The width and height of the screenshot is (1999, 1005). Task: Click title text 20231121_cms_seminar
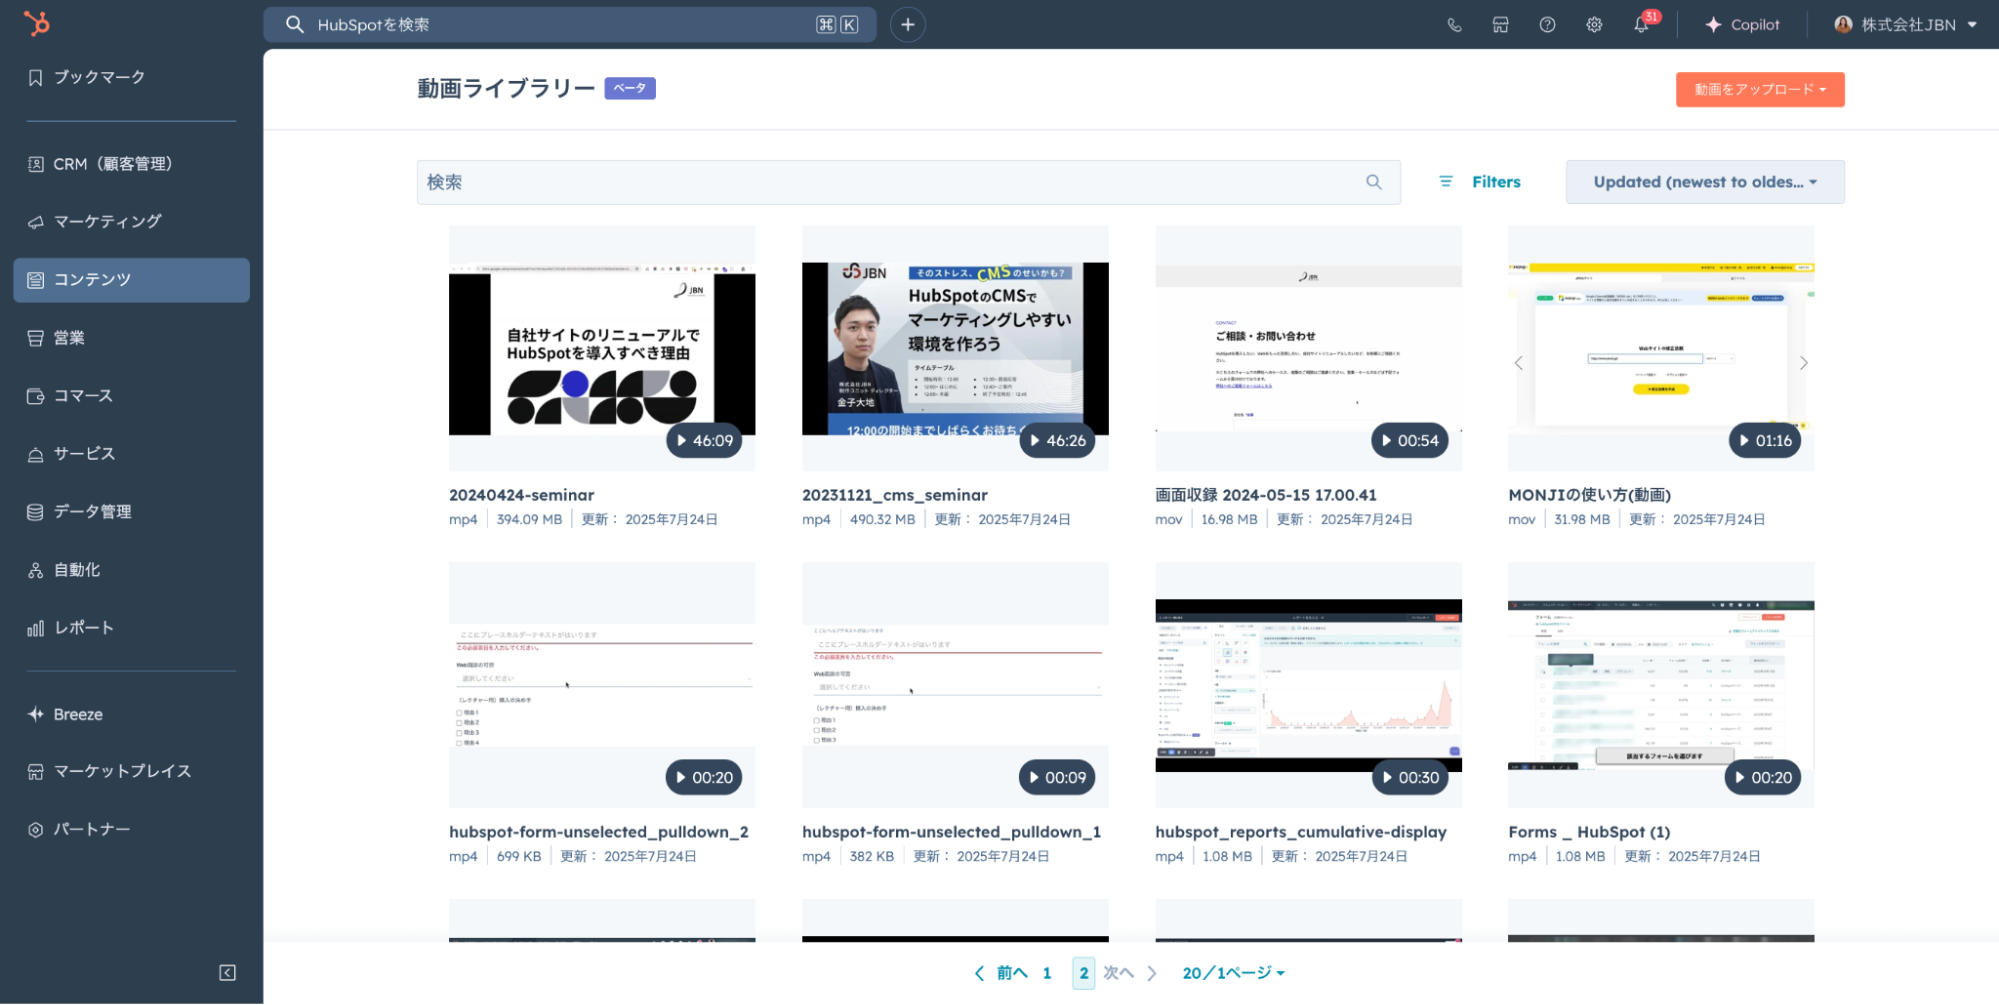[x=895, y=495]
